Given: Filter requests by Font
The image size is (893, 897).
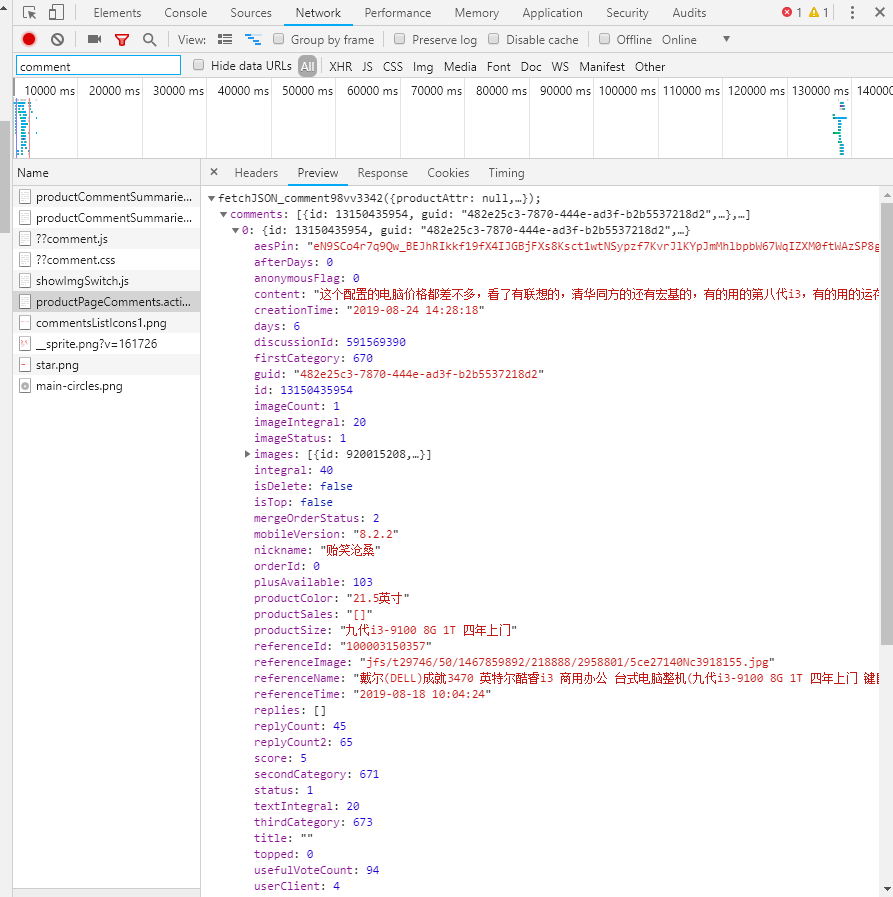Looking at the screenshot, I should point(499,66).
